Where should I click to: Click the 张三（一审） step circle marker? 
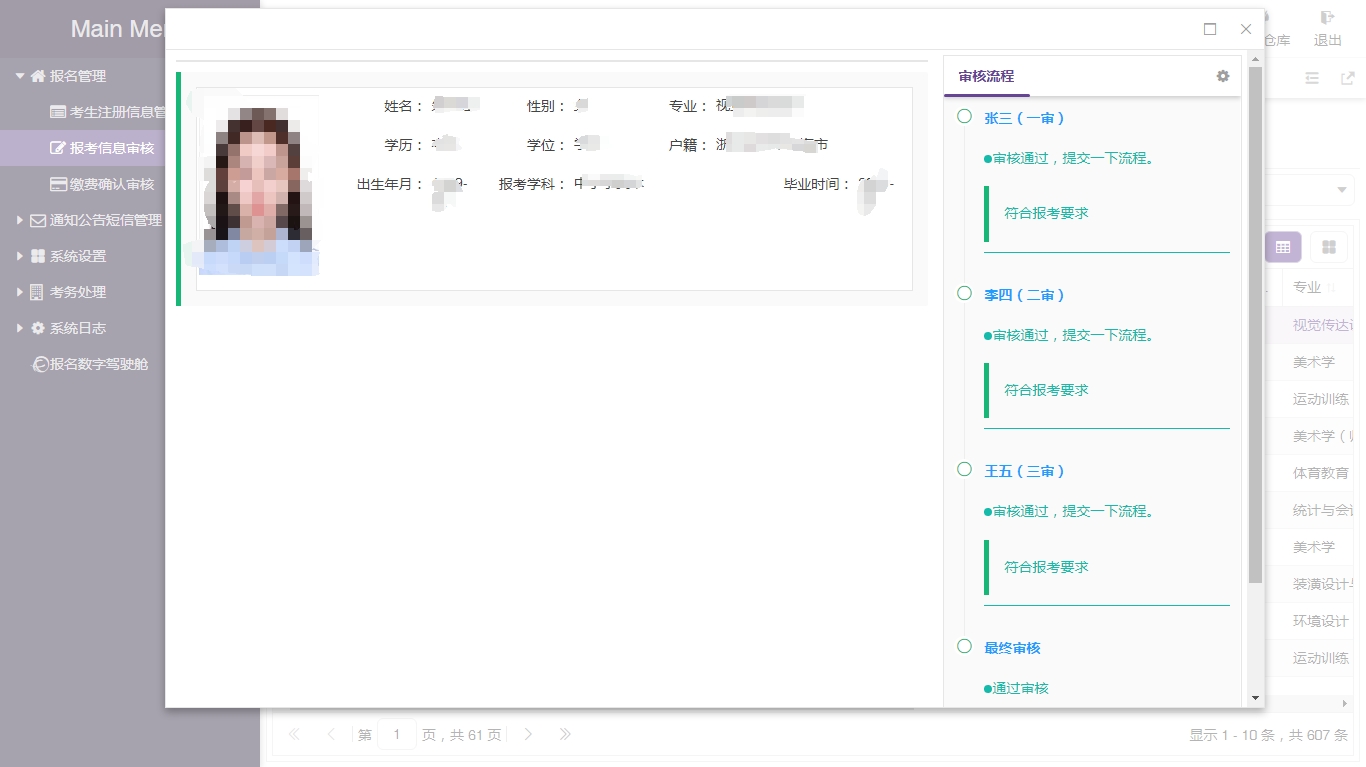[964, 117]
